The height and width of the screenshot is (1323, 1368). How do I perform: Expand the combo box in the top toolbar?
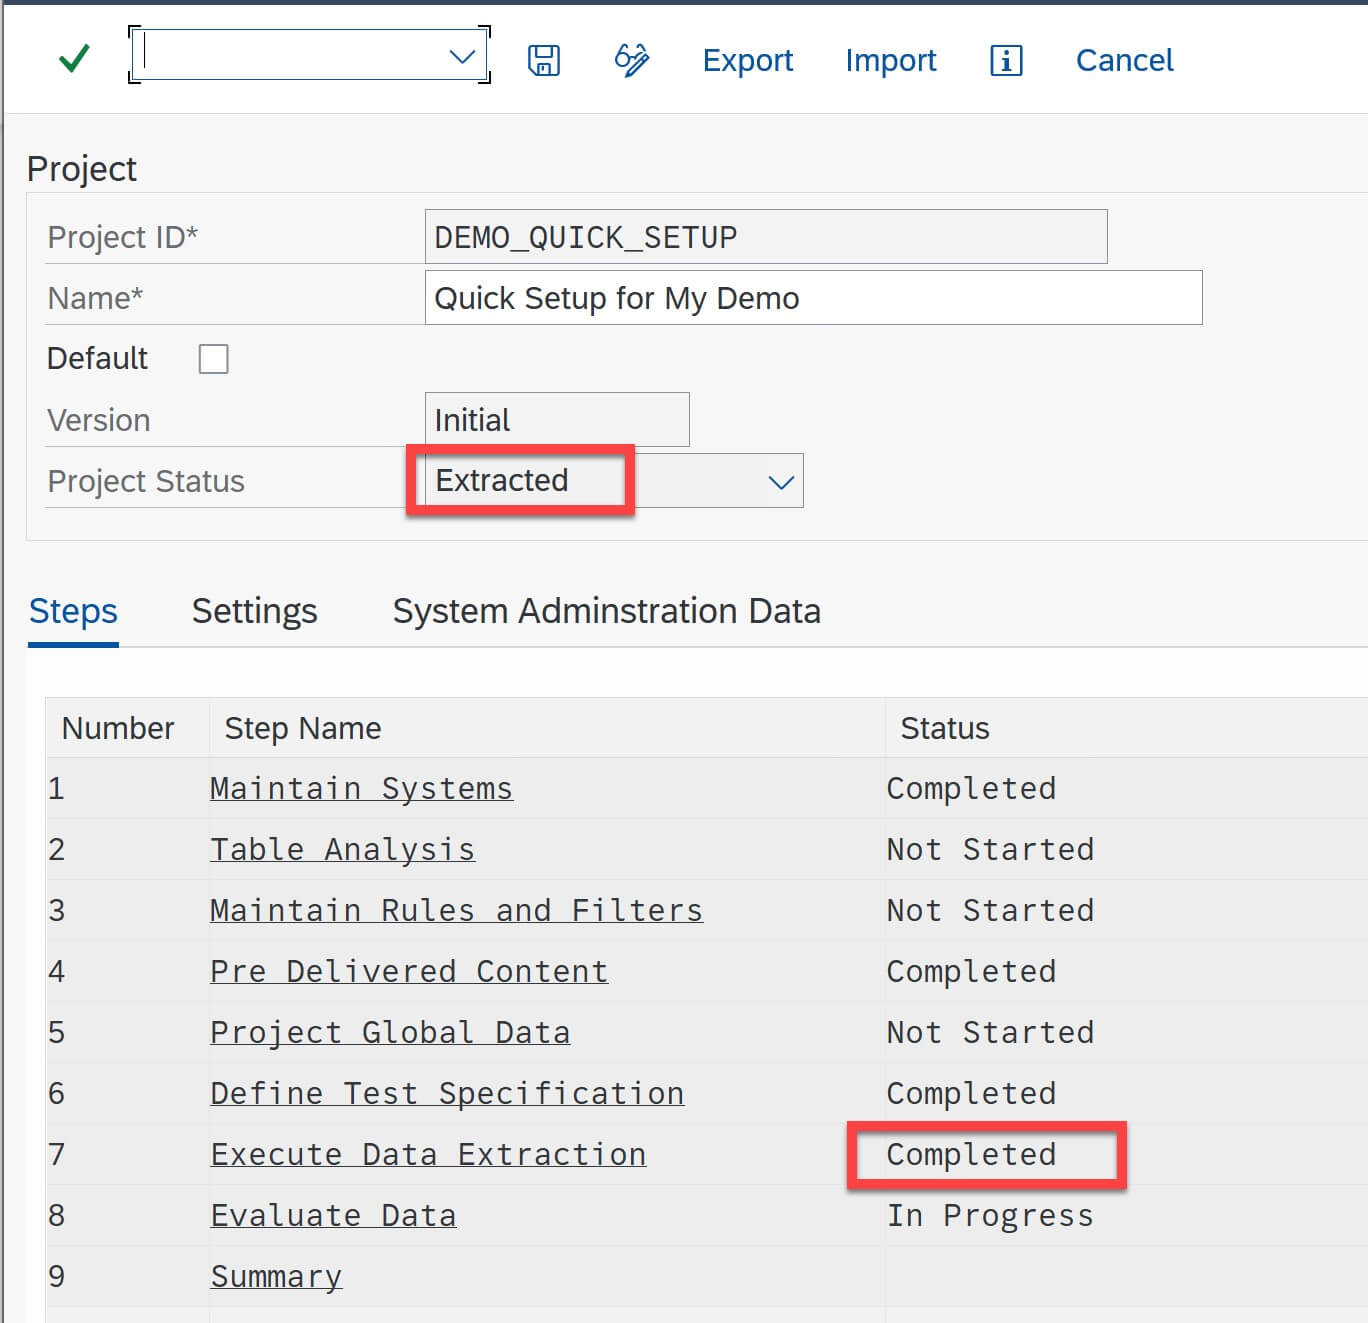(461, 57)
